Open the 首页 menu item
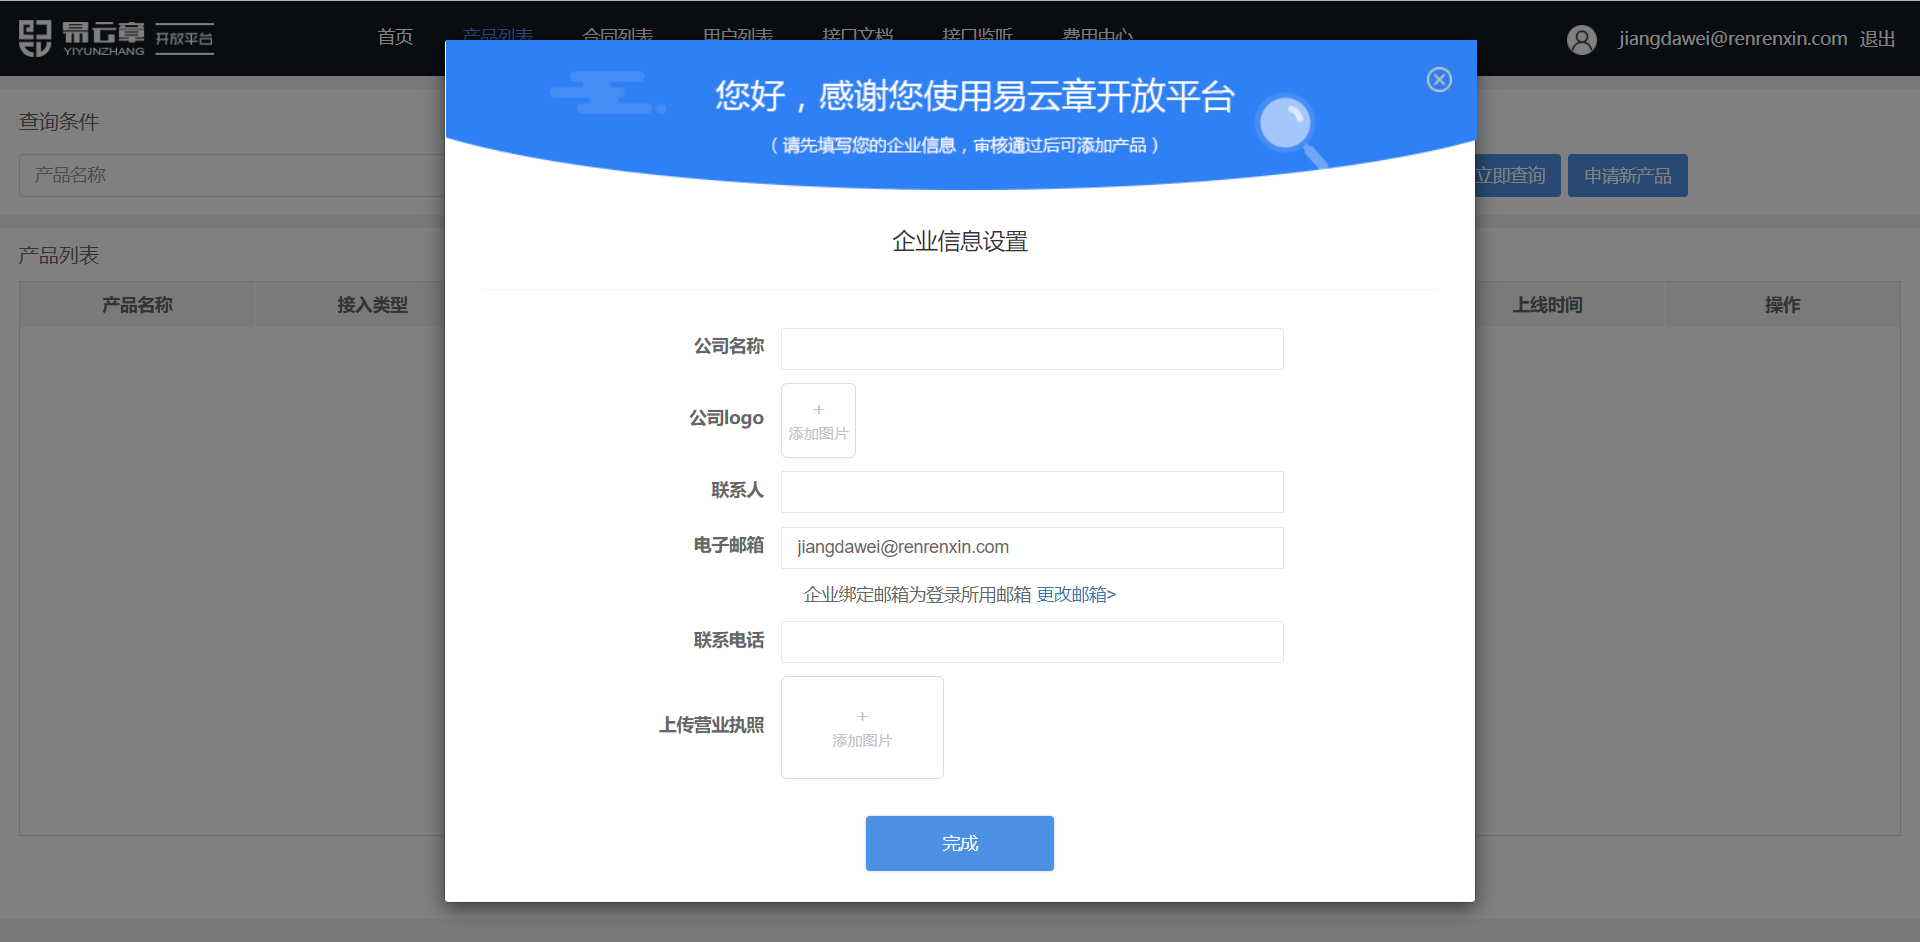The height and width of the screenshot is (942, 1920). [395, 37]
